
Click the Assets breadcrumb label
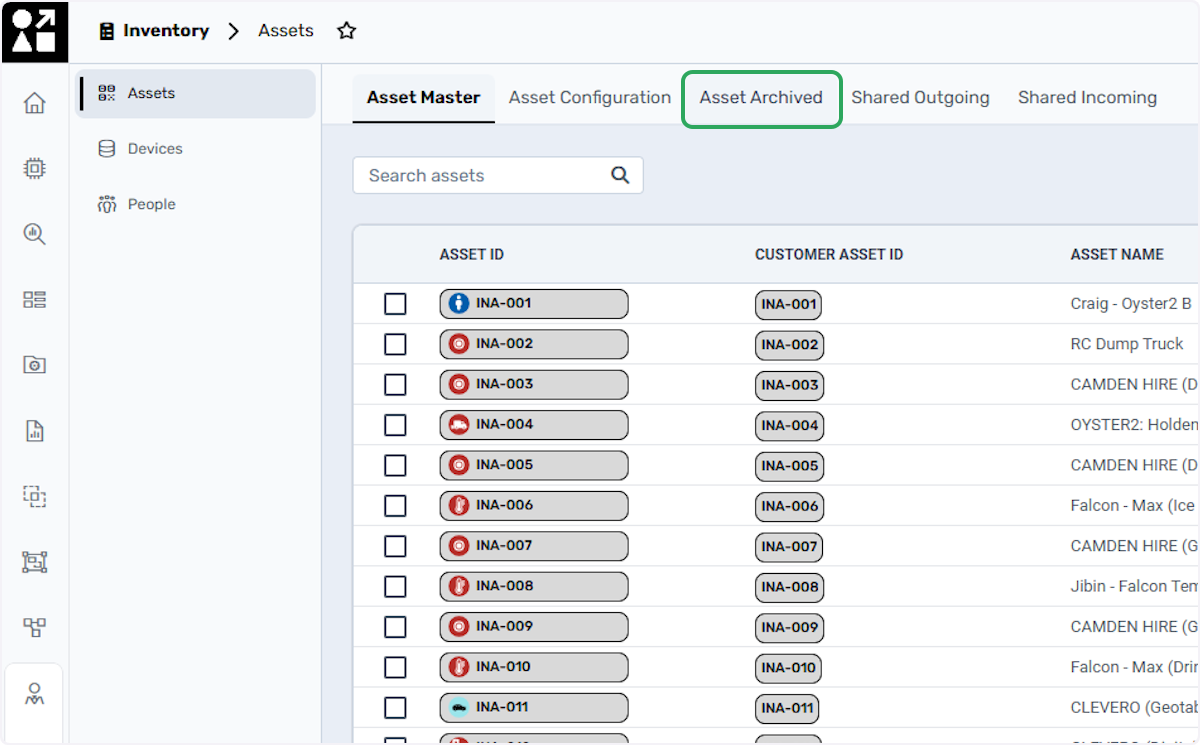tap(286, 31)
